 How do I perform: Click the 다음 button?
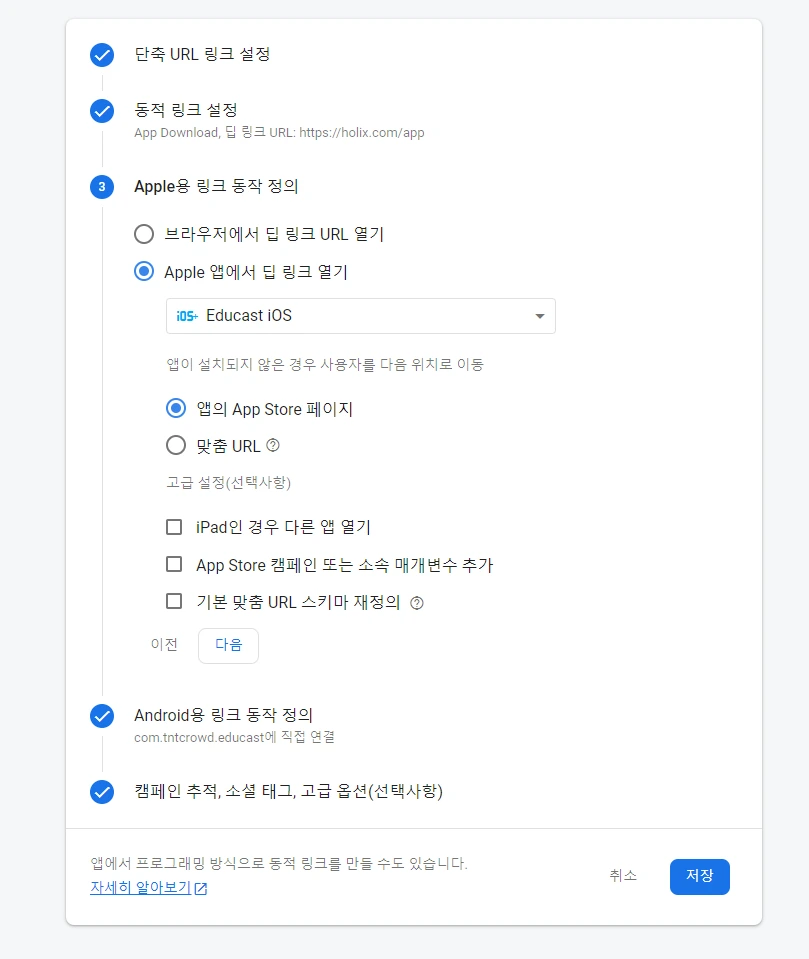pos(228,645)
